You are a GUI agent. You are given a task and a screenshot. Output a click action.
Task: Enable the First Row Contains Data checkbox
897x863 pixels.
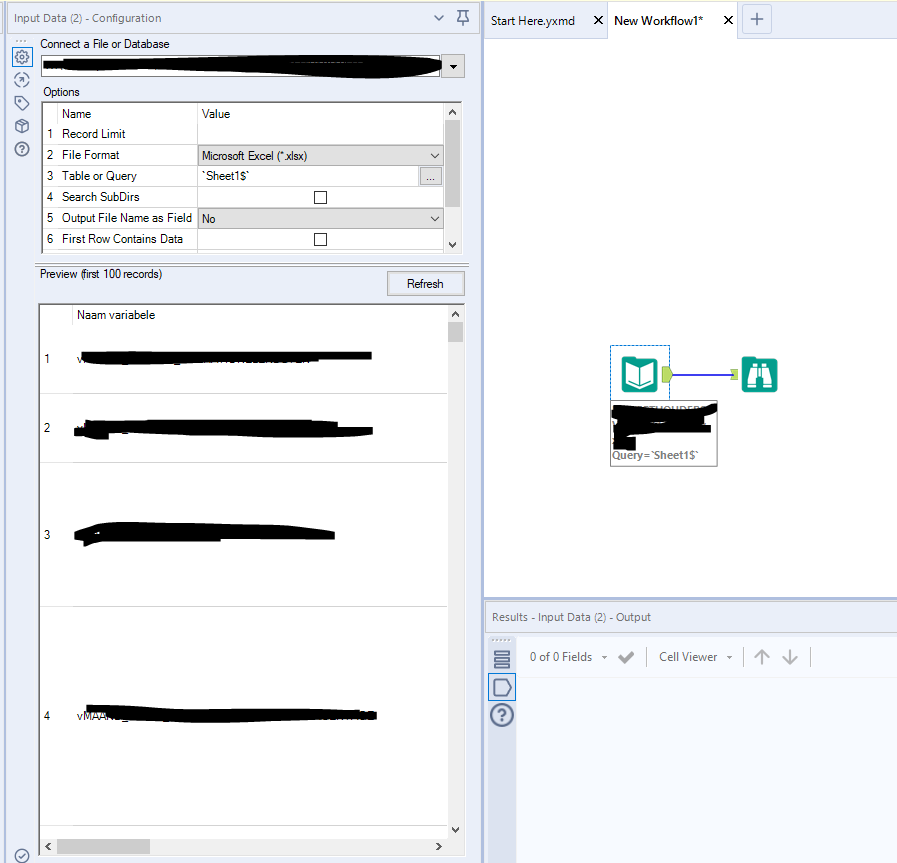point(320,239)
